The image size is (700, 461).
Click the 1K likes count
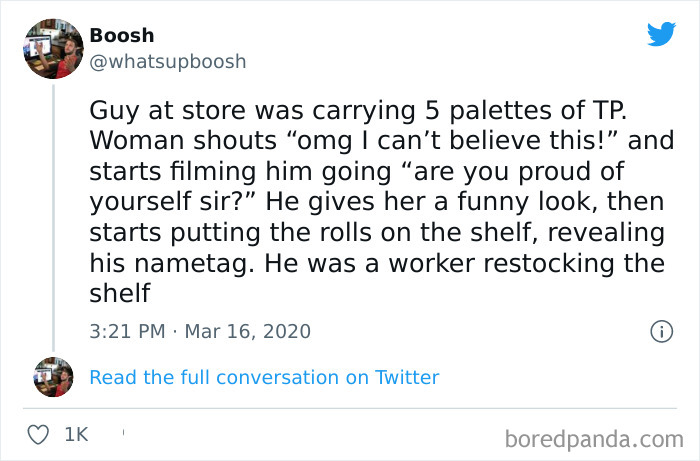tap(76, 436)
